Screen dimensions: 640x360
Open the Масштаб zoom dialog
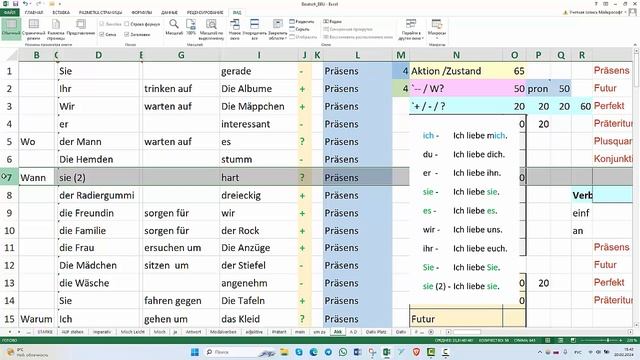[174, 27]
